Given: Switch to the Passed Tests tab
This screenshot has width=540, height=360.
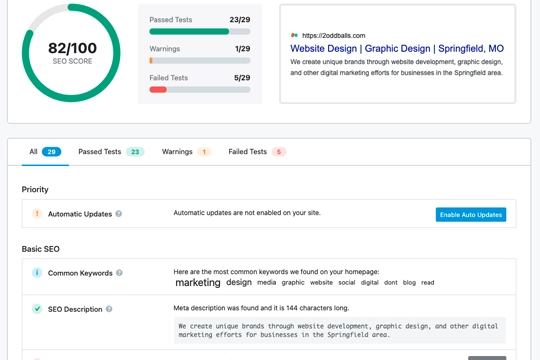Looking at the screenshot, I should coord(111,152).
